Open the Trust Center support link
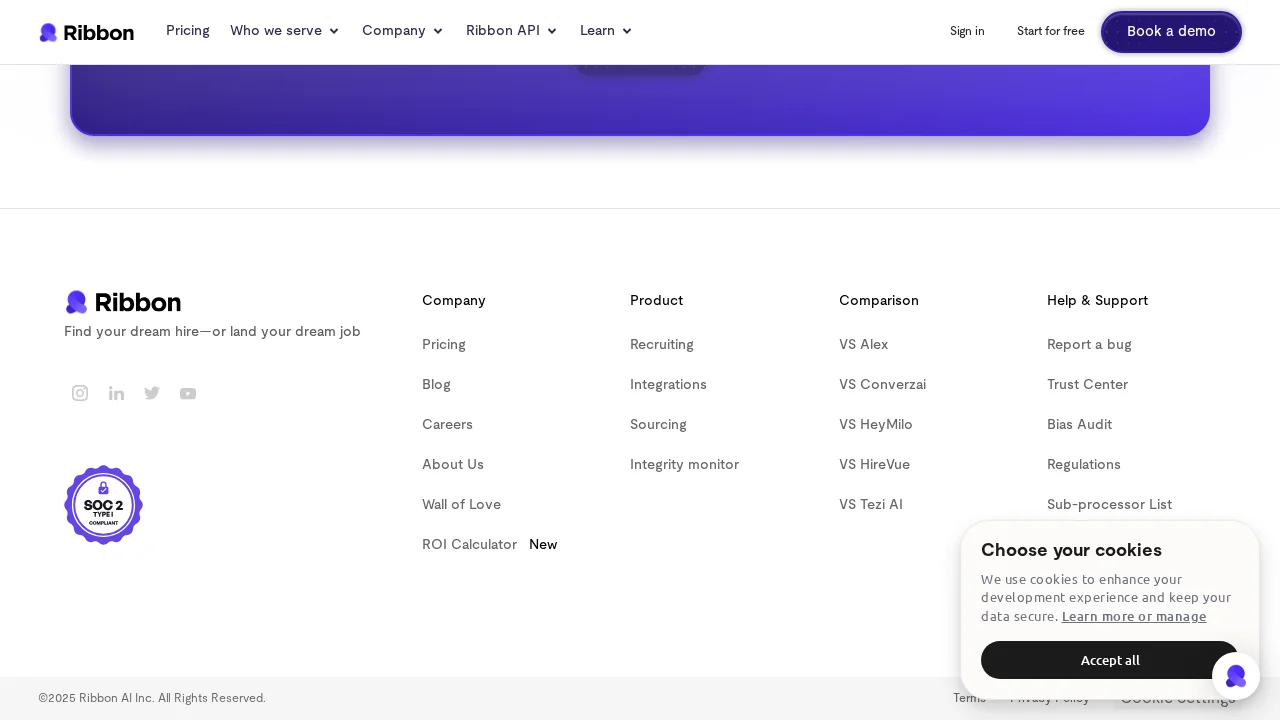The height and width of the screenshot is (720, 1280). 1087,384
